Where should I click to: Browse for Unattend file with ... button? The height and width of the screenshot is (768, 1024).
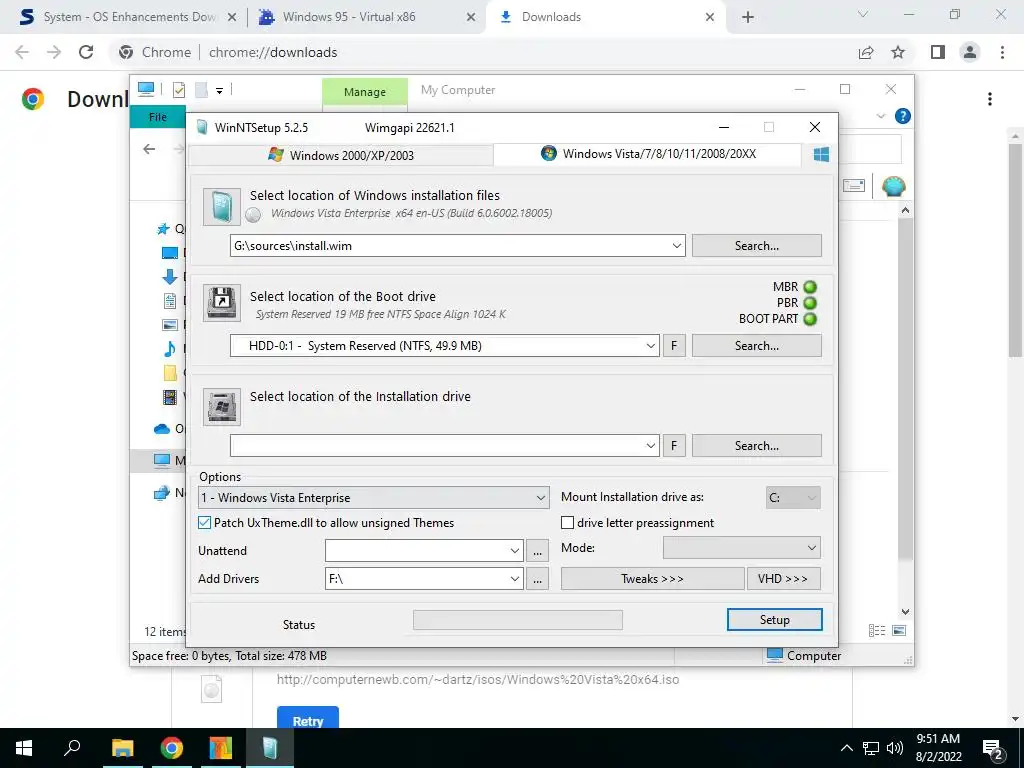point(537,551)
